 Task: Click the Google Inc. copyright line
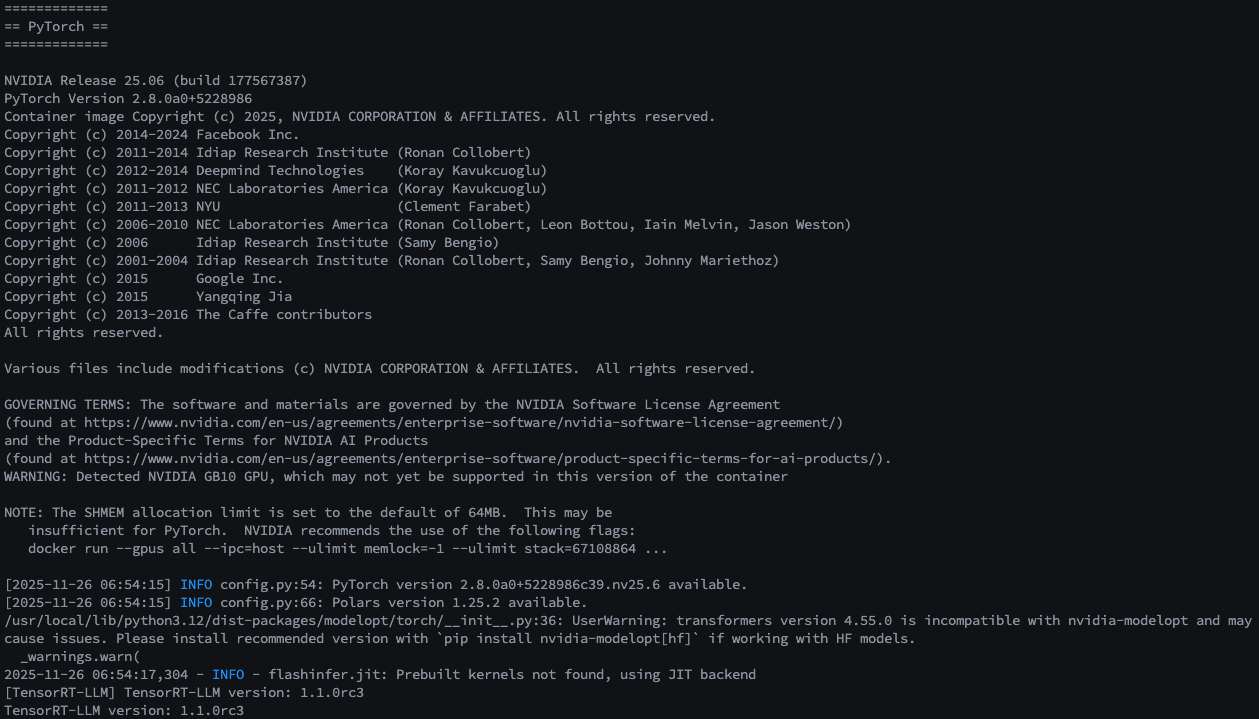143,278
